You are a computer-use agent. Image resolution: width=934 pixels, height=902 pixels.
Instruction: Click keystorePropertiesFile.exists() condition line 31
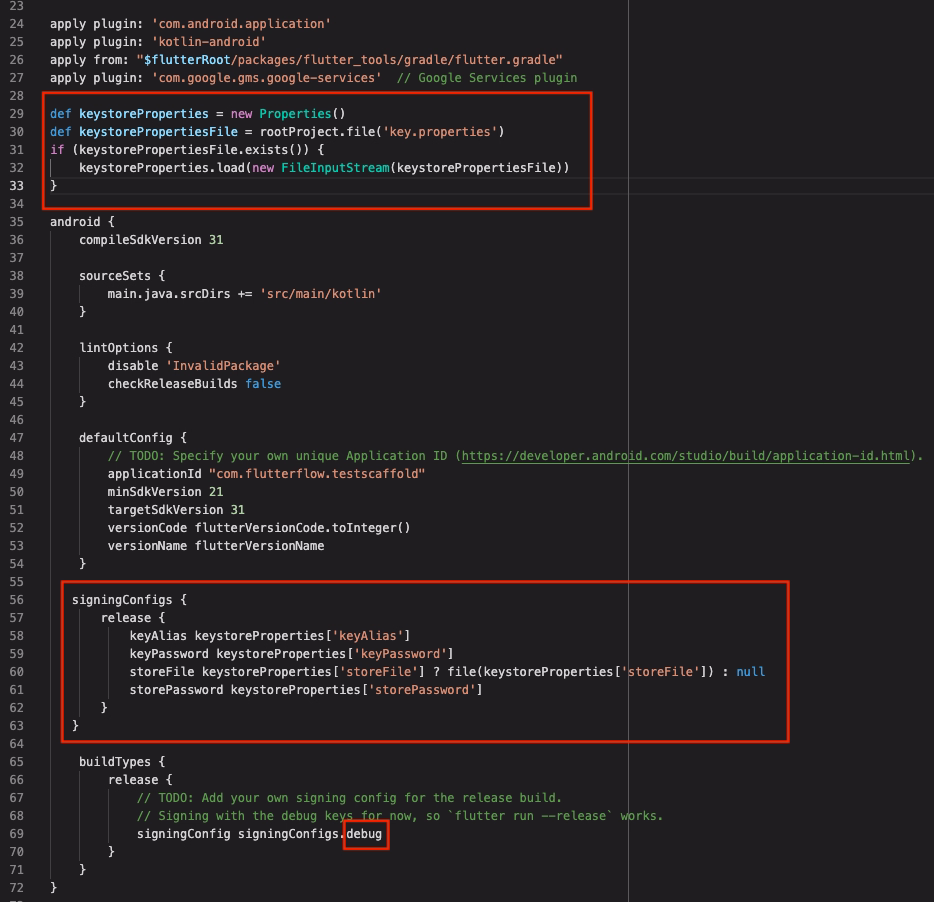click(194, 150)
